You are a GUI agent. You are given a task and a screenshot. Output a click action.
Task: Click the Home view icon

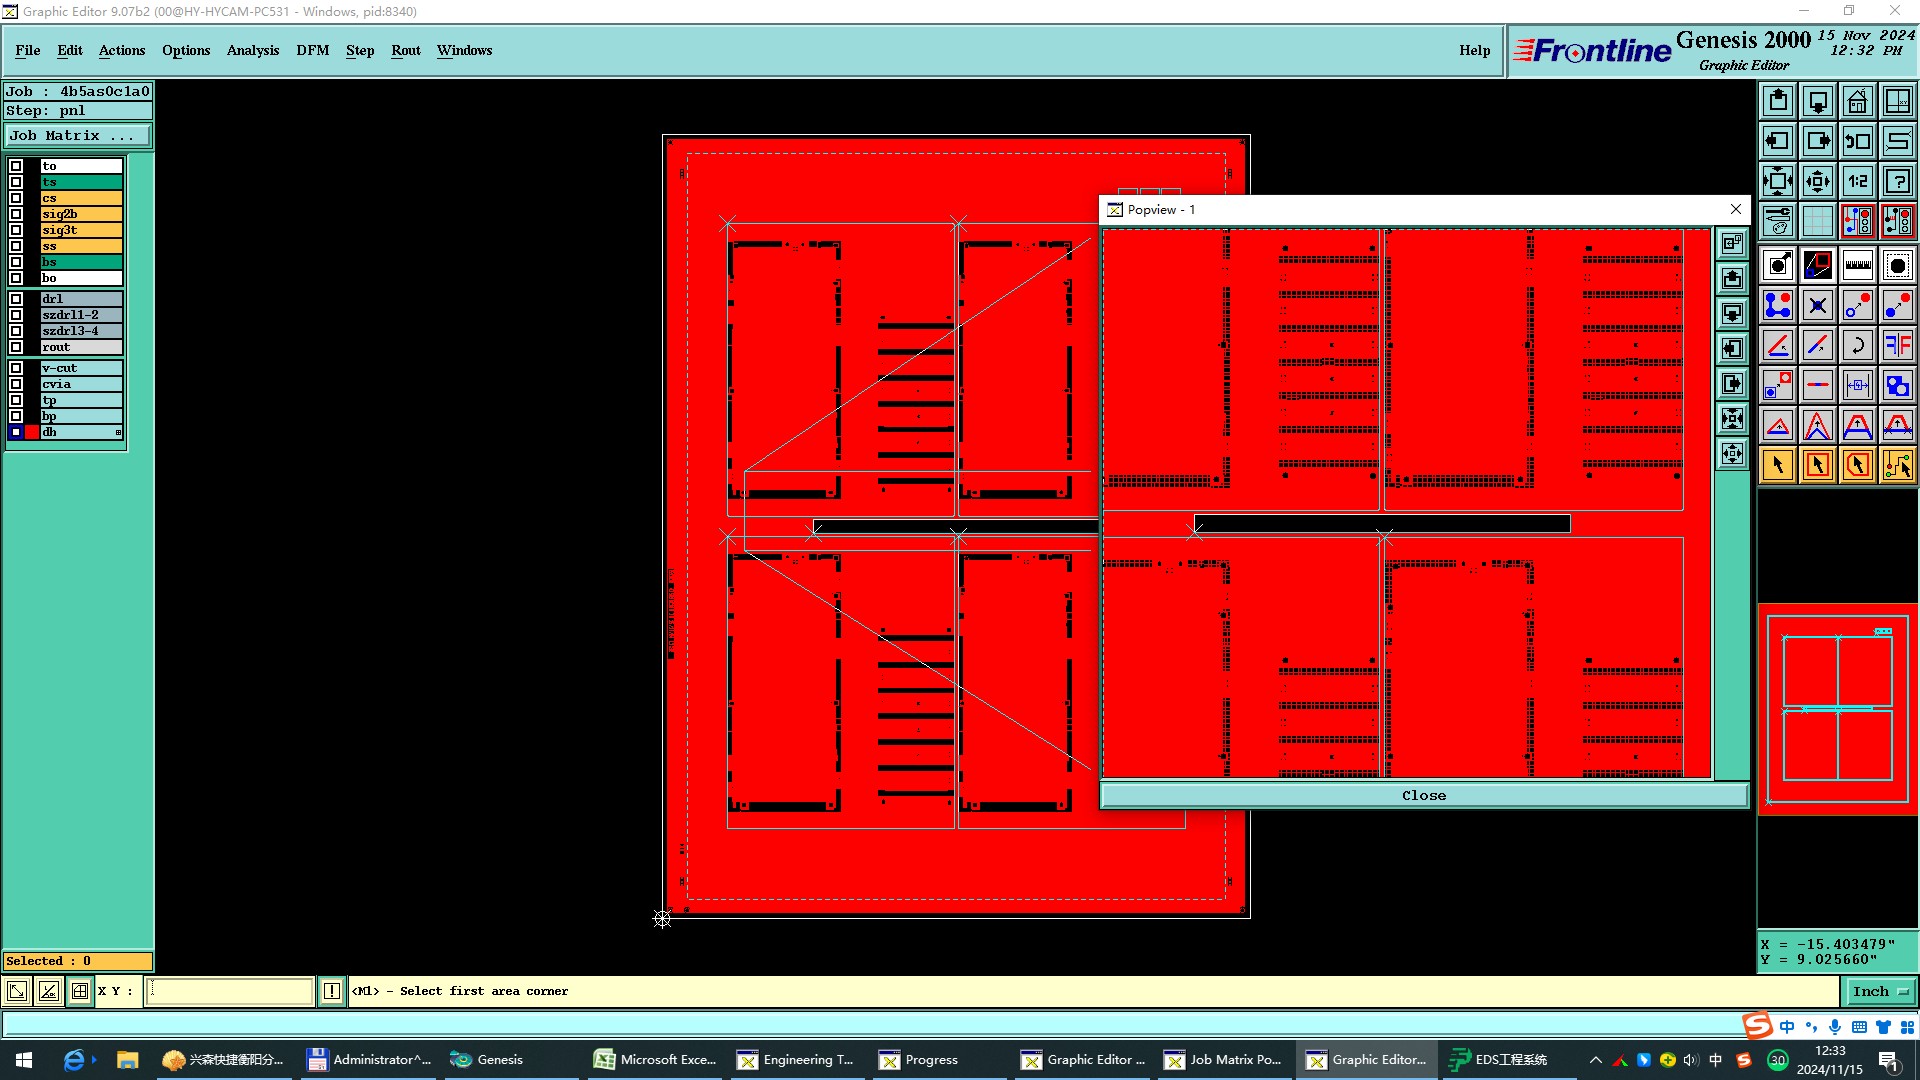(1857, 101)
